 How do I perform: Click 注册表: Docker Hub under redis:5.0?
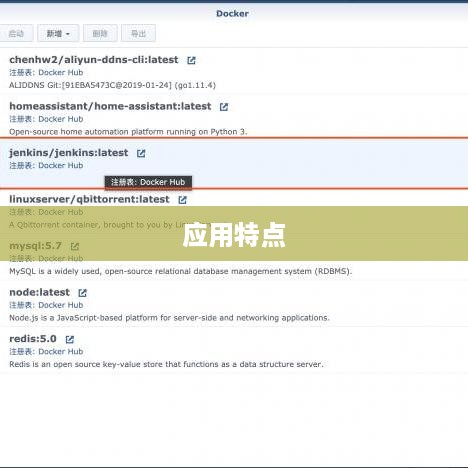46,352
